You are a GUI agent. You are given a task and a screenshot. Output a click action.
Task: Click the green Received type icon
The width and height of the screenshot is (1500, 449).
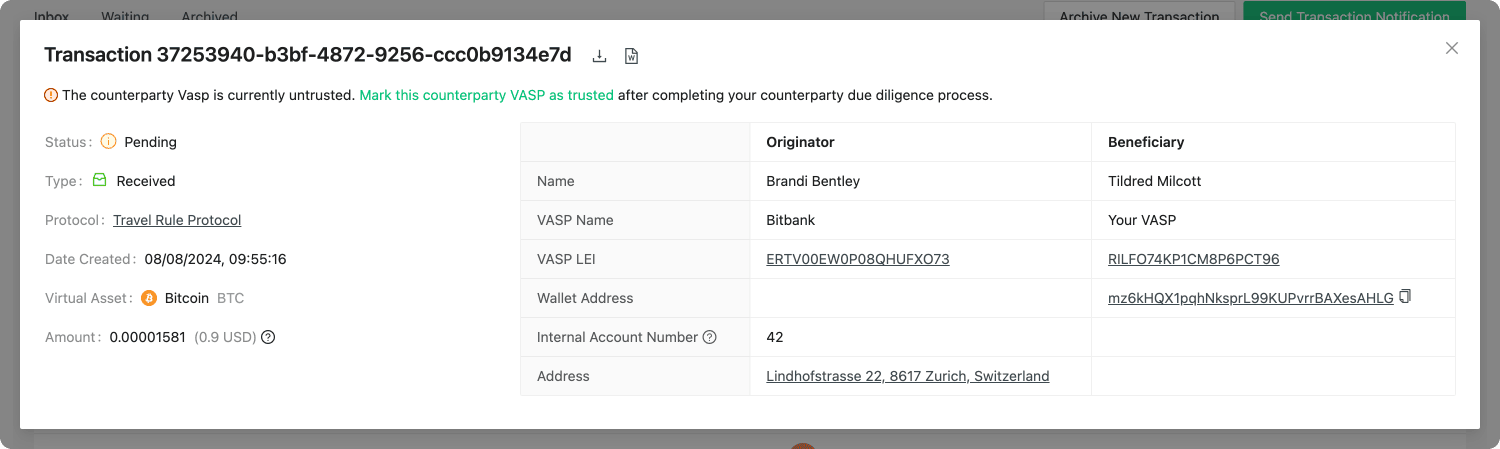pyautogui.click(x=100, y=181)
